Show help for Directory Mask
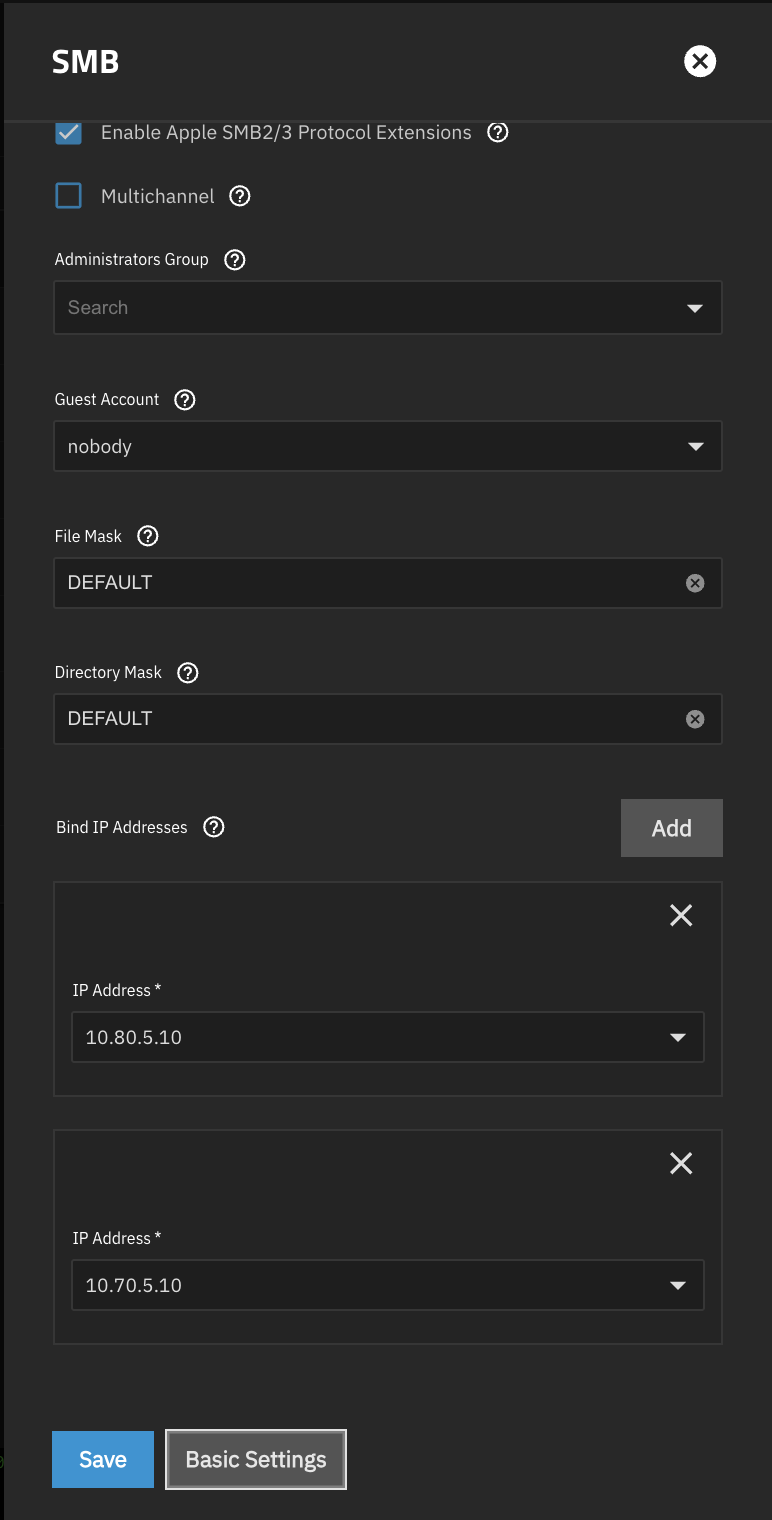 (x=188, y=672)
